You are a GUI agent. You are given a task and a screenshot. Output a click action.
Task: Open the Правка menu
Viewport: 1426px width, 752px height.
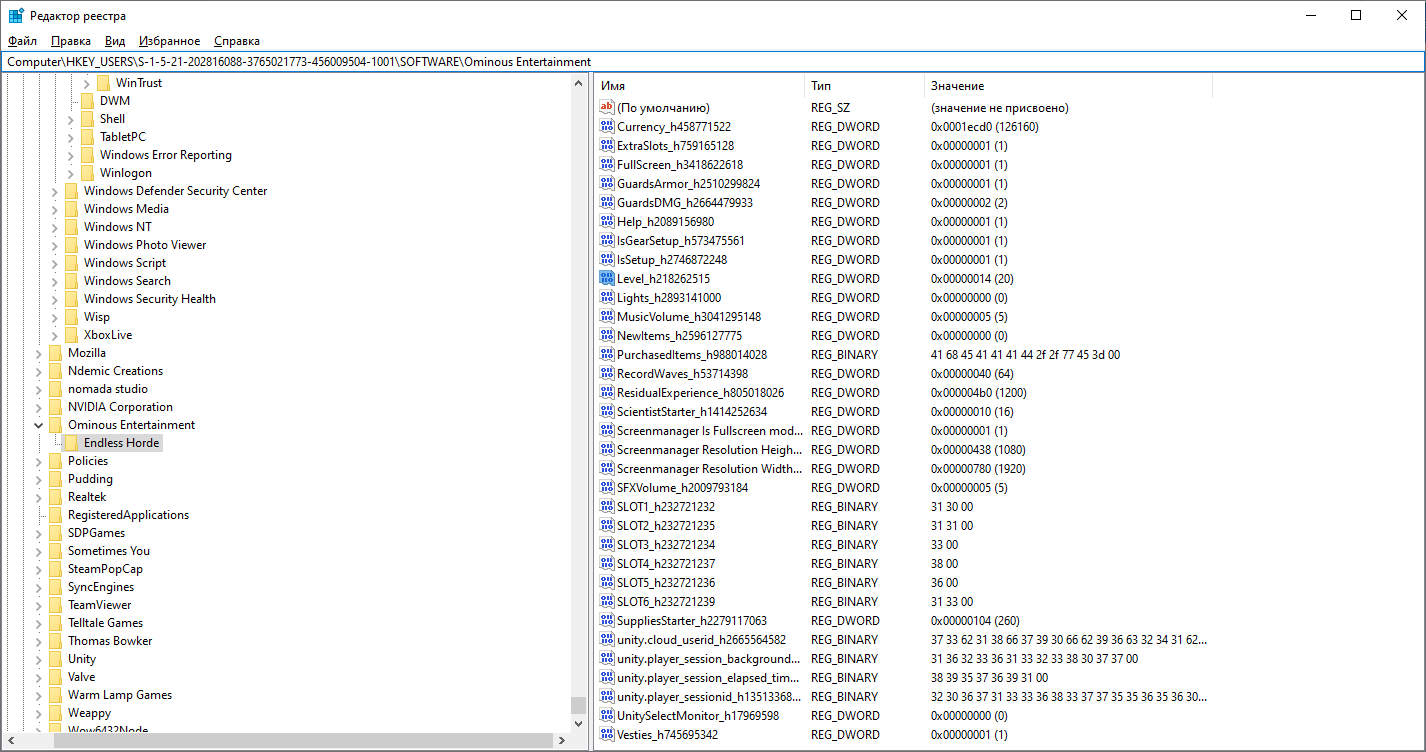pyautogui.click(x=70, y=41)
